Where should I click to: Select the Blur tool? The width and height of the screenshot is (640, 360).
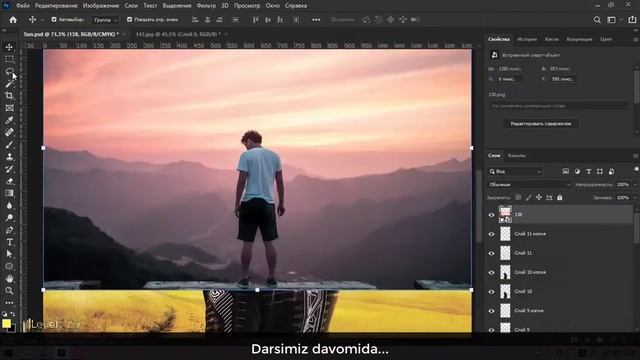click(x=9, y=205)
